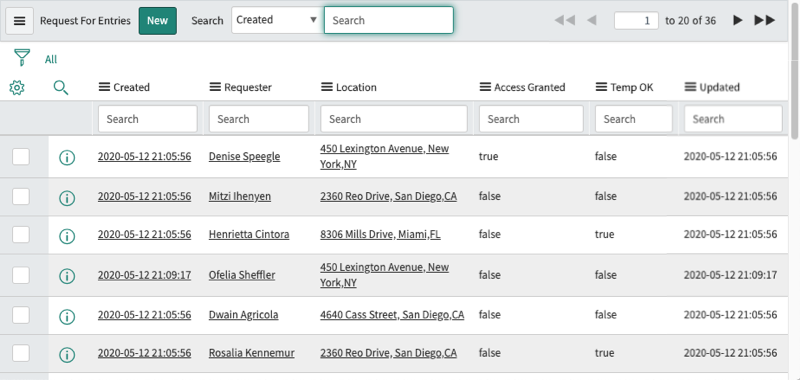Open Temp OK column menu icon
800x380 pixels.
[602, 87]
